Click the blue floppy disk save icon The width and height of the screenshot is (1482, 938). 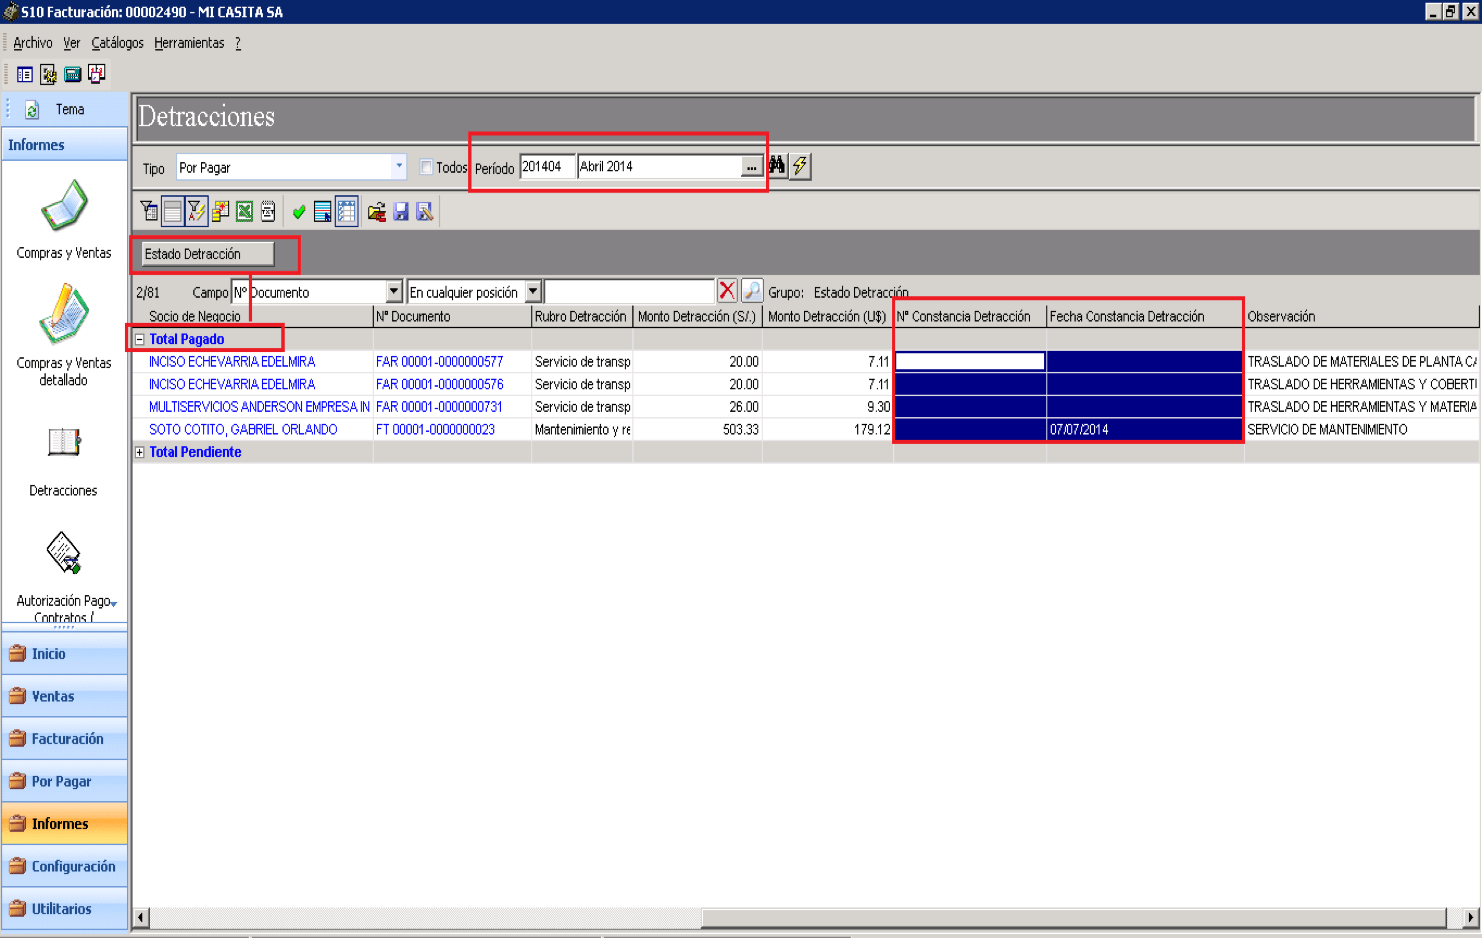(x=401, y=211)
